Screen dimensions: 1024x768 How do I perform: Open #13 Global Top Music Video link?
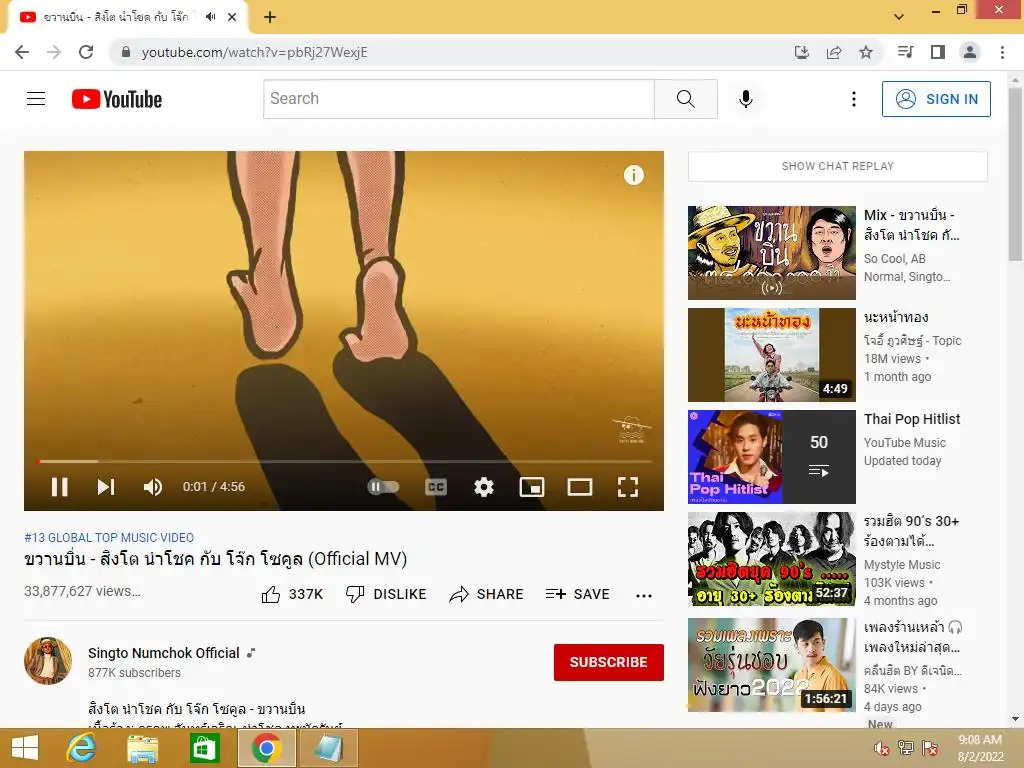[x=109, y=537]
